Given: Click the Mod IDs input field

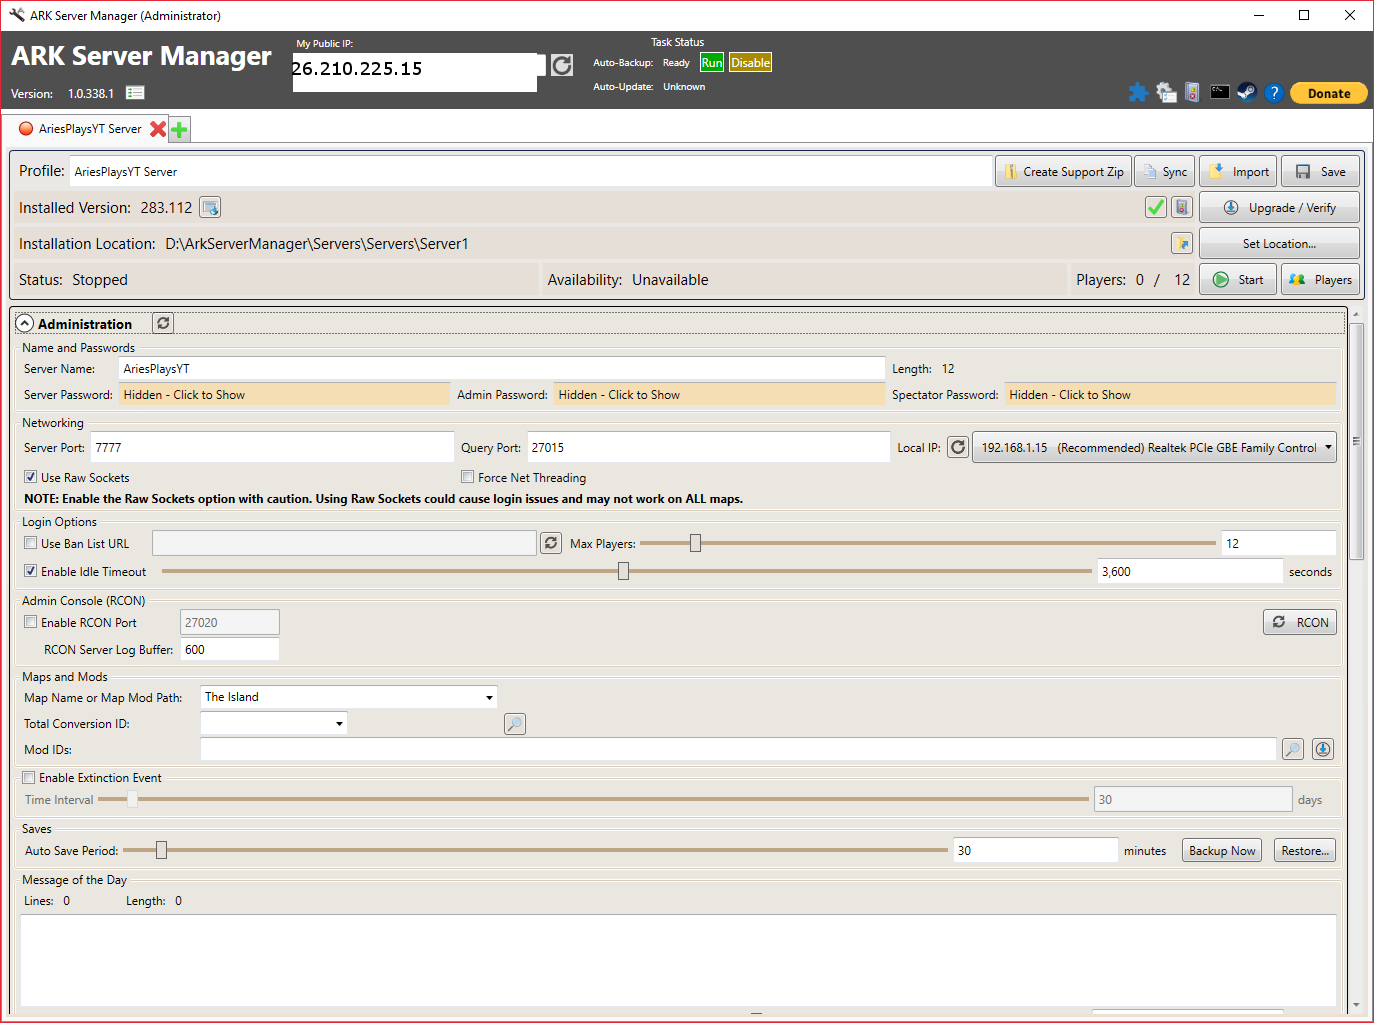Looking at the screenshot, I should 738,749.
